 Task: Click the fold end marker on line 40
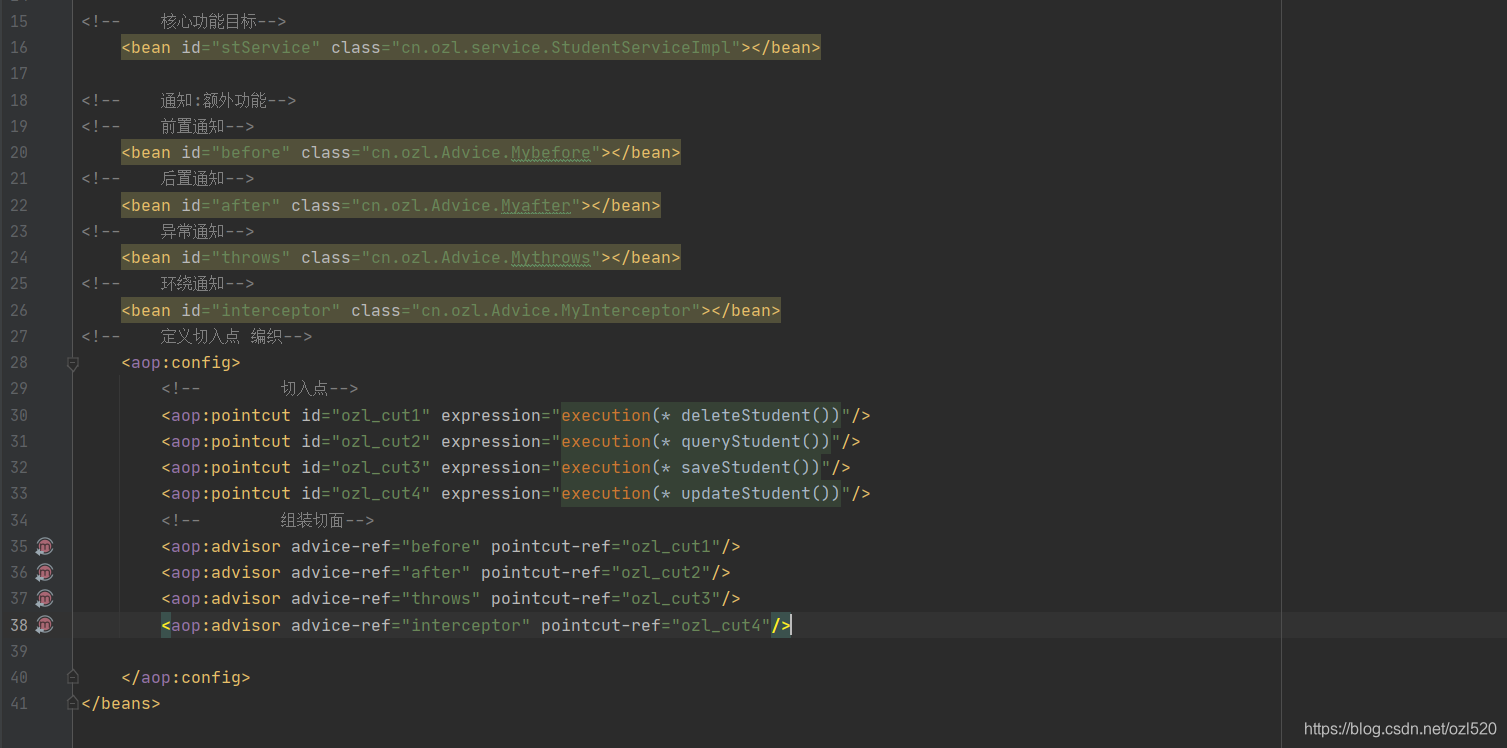coord(72,677)
